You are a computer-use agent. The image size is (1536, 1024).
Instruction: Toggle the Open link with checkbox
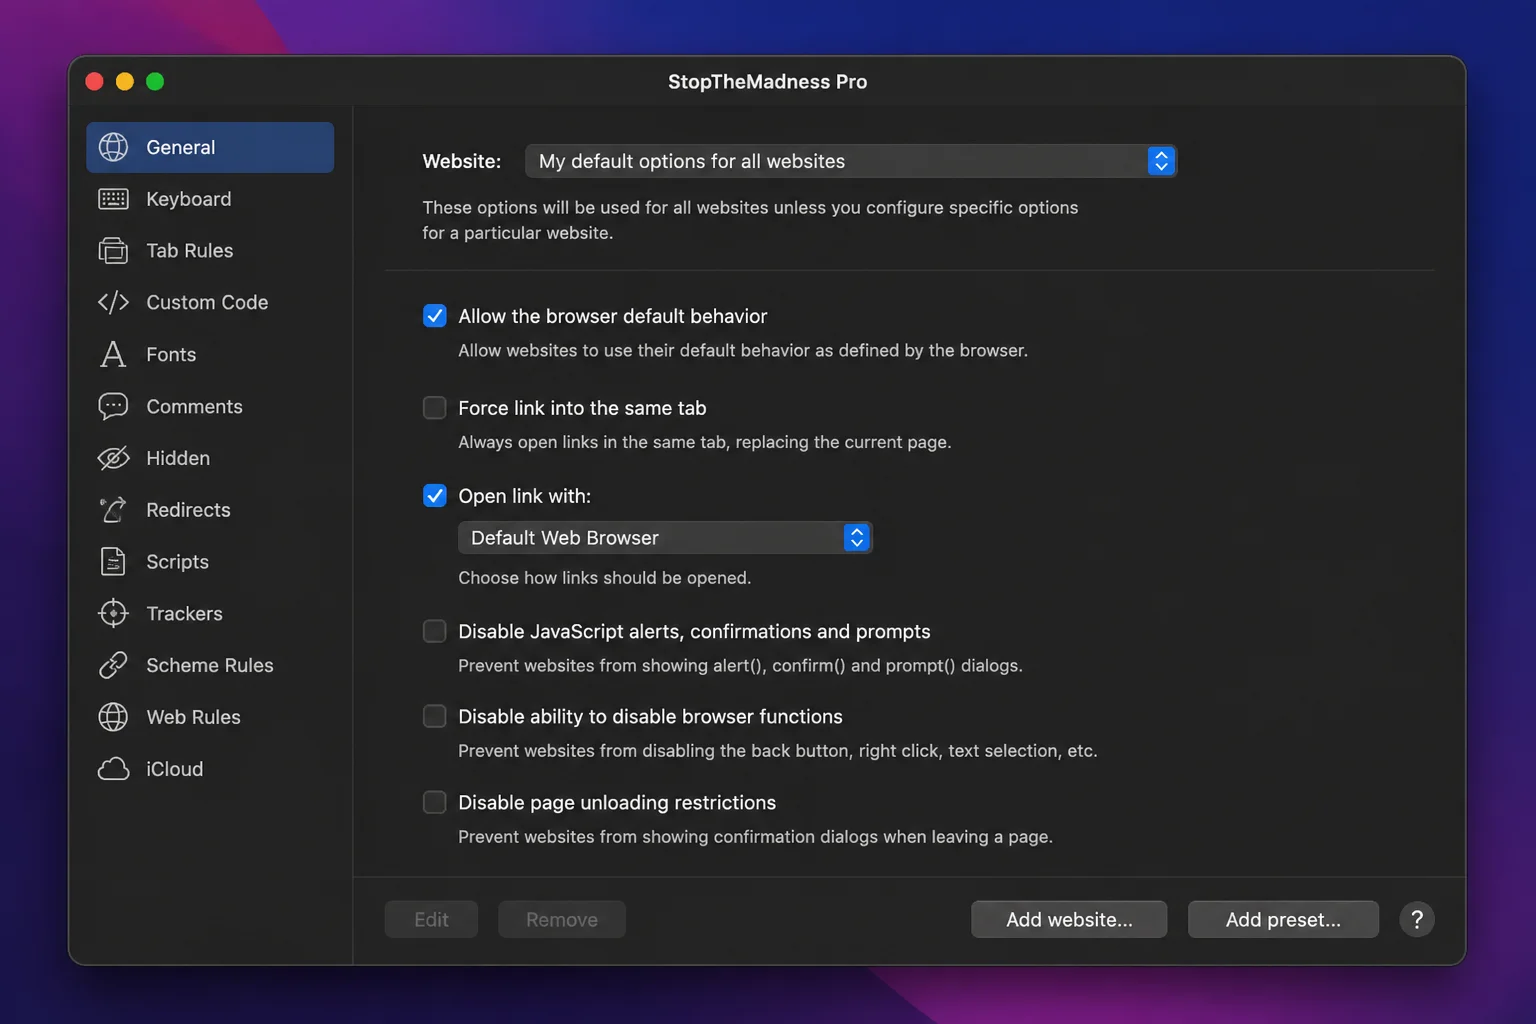click(x=435, y=496)
